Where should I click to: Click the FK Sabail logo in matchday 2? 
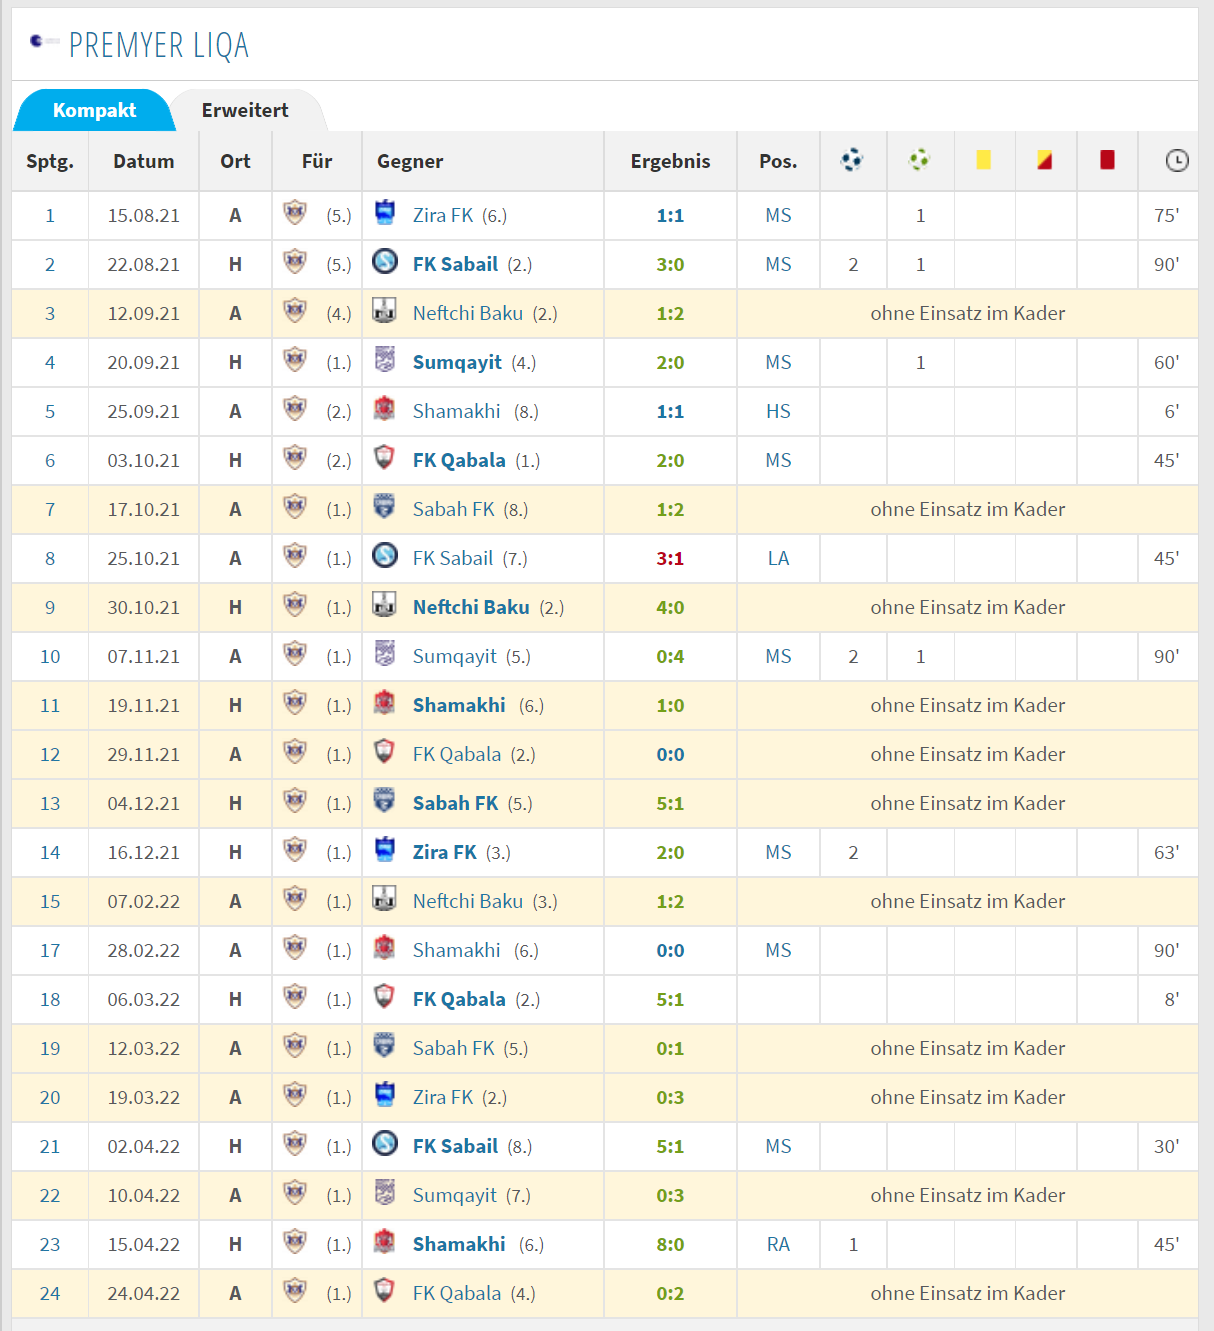click(x=384, y=261)
